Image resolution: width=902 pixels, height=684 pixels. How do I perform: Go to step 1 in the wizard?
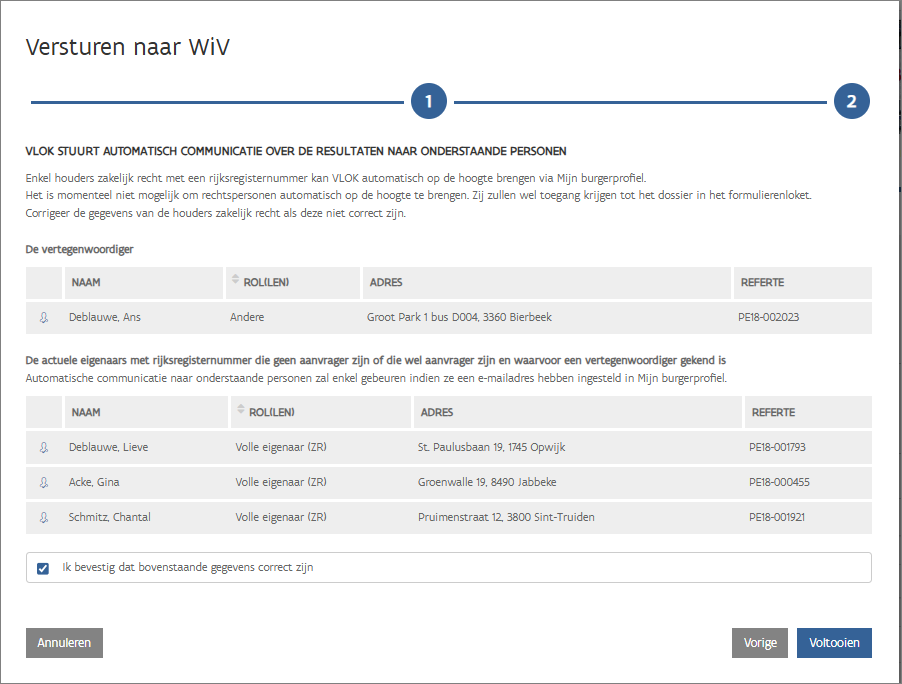(x=428, y=101)
